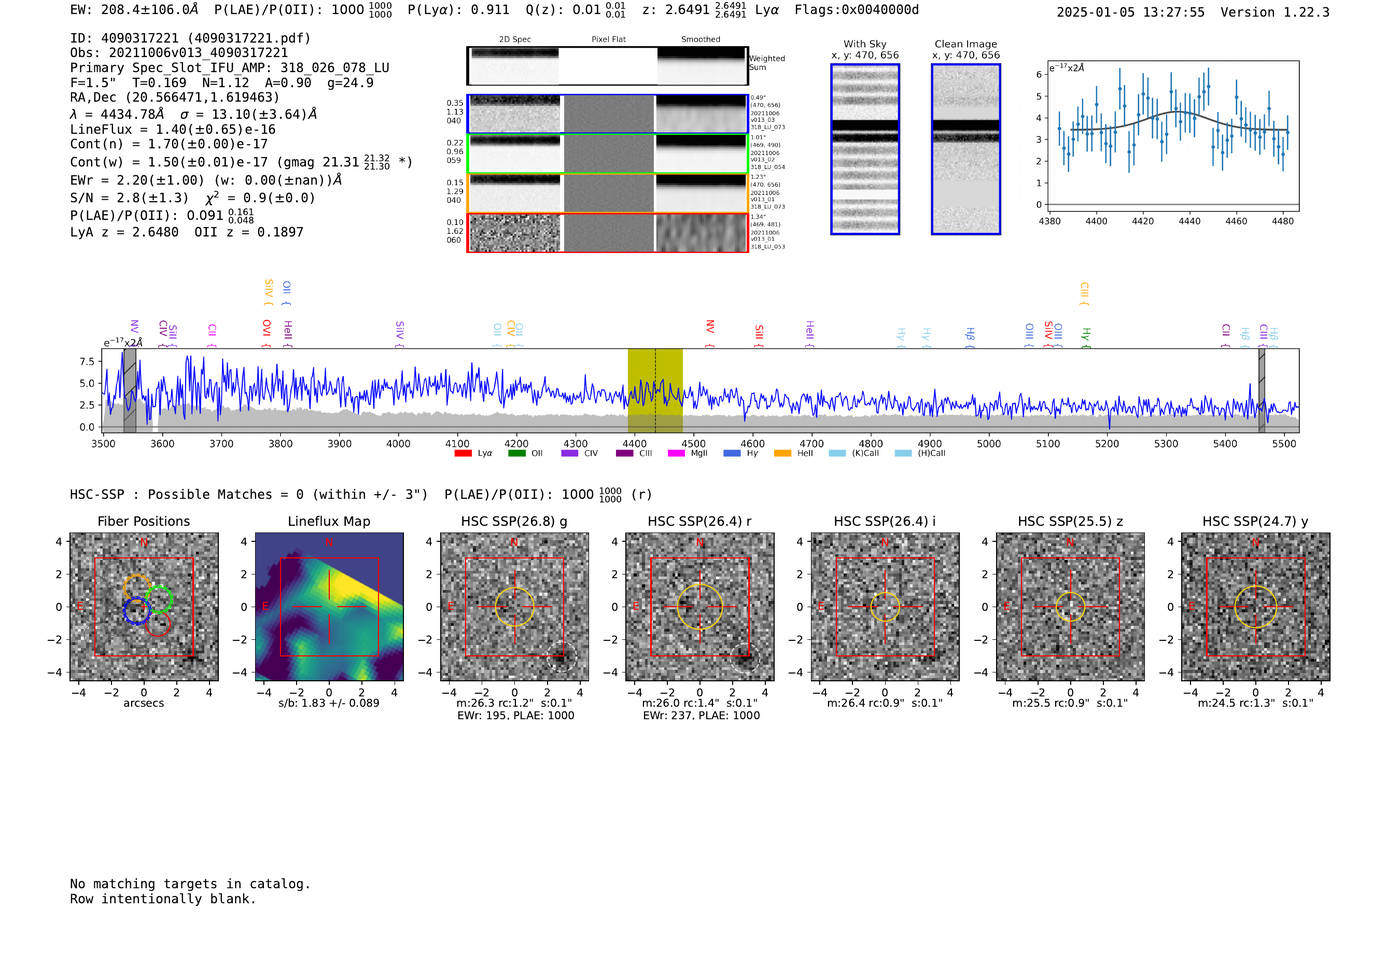Click the (H)CaII legend swatch
The image size is (1400, 953).
pos(903,453)
